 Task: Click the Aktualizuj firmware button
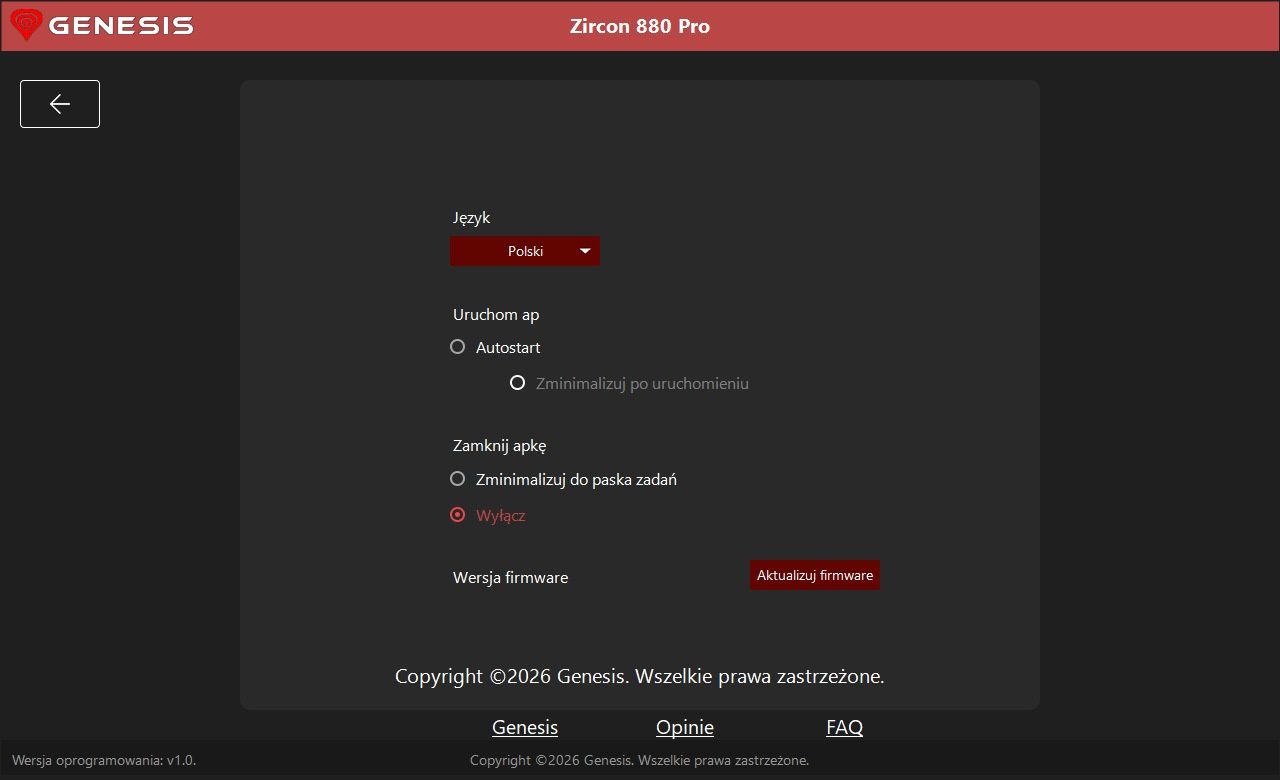pyautogui.click(x=815, y=575)
